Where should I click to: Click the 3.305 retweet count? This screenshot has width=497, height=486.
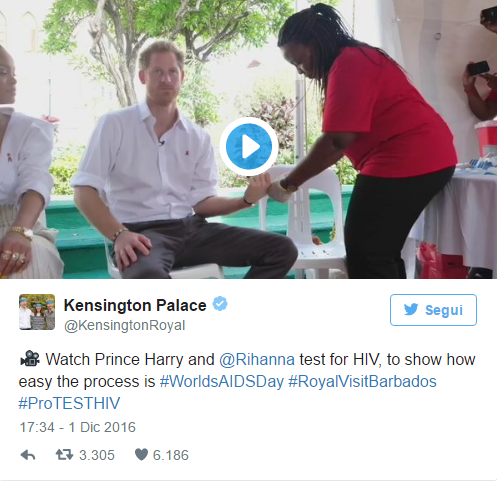point(97,455)
